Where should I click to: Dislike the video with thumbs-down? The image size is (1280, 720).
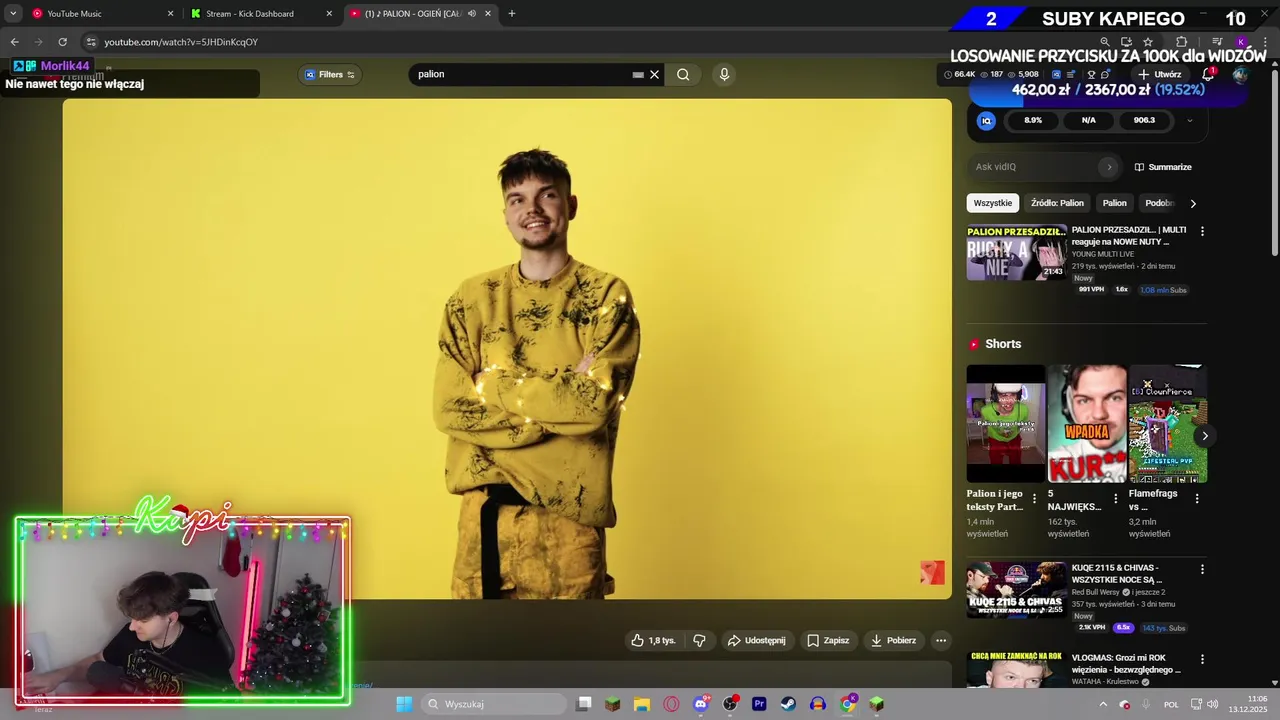[x=699, y=640]
